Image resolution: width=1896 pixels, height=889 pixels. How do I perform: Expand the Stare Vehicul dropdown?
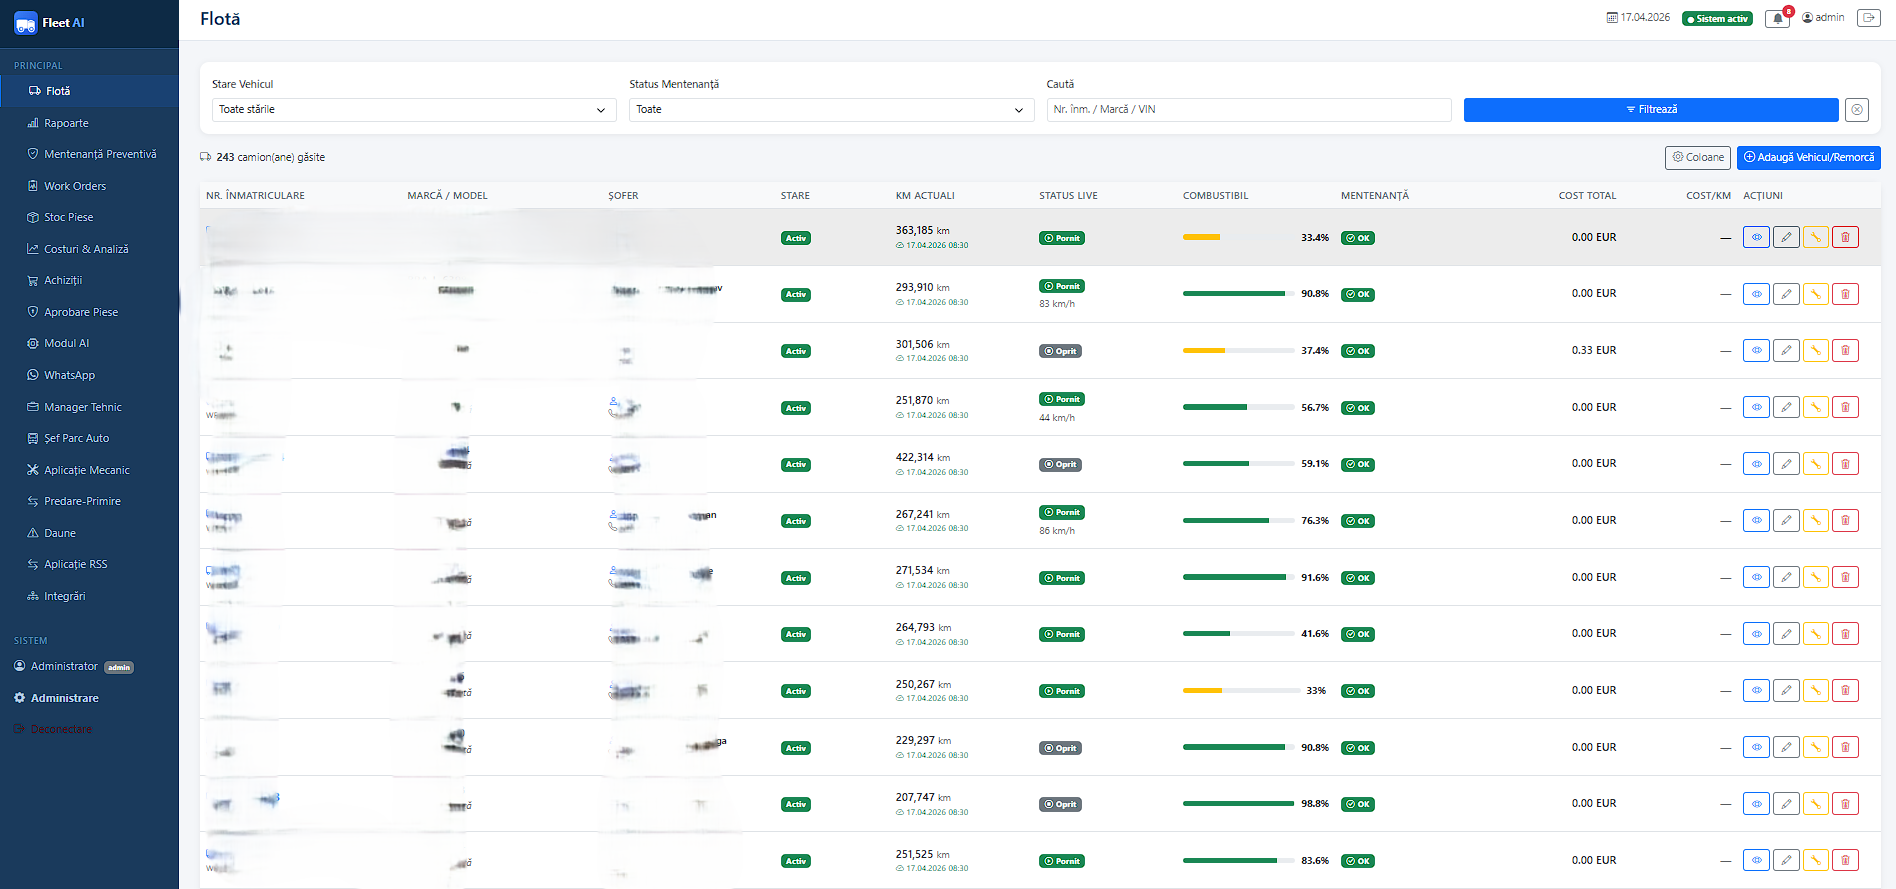click(413, 110)
